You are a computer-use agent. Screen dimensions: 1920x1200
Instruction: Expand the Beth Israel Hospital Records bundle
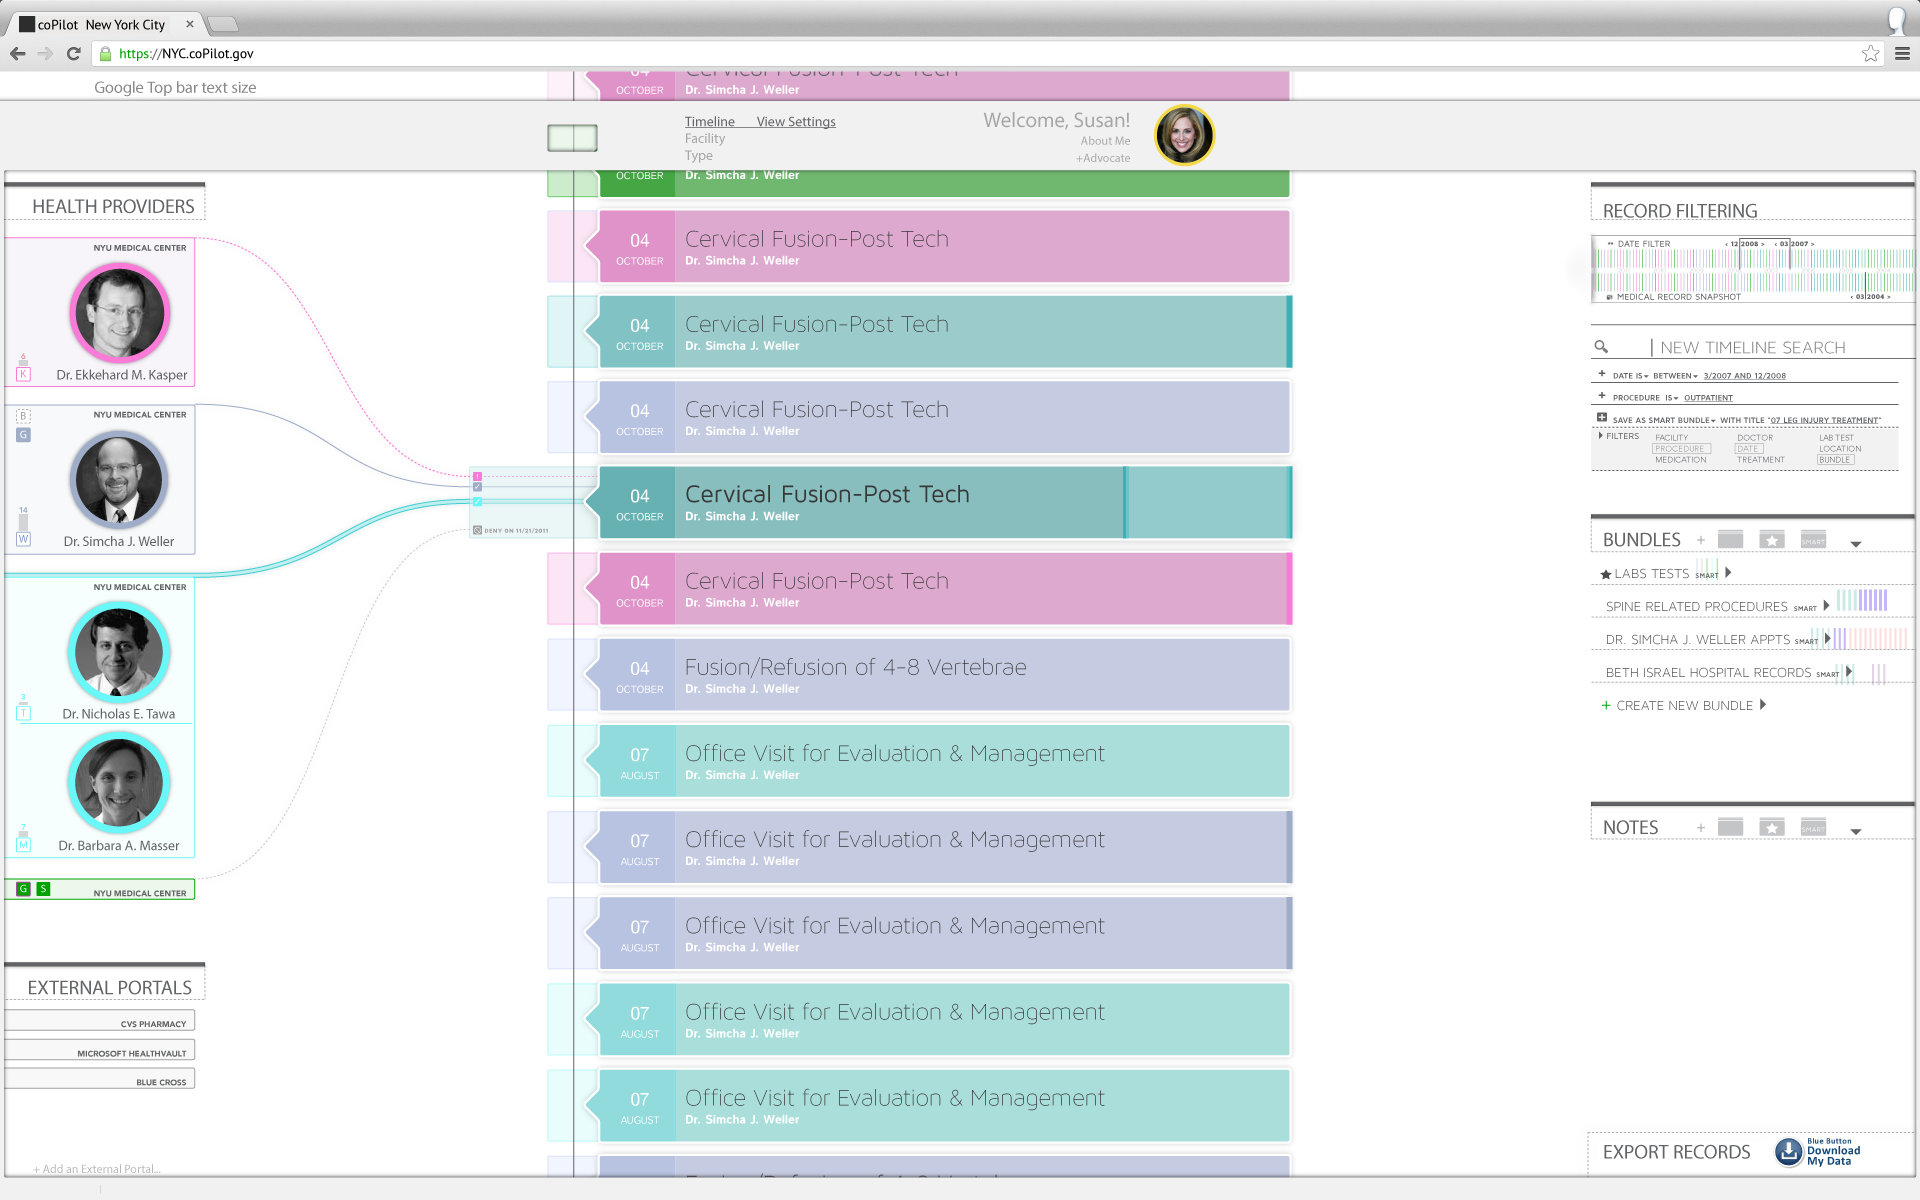point(1849,672)
